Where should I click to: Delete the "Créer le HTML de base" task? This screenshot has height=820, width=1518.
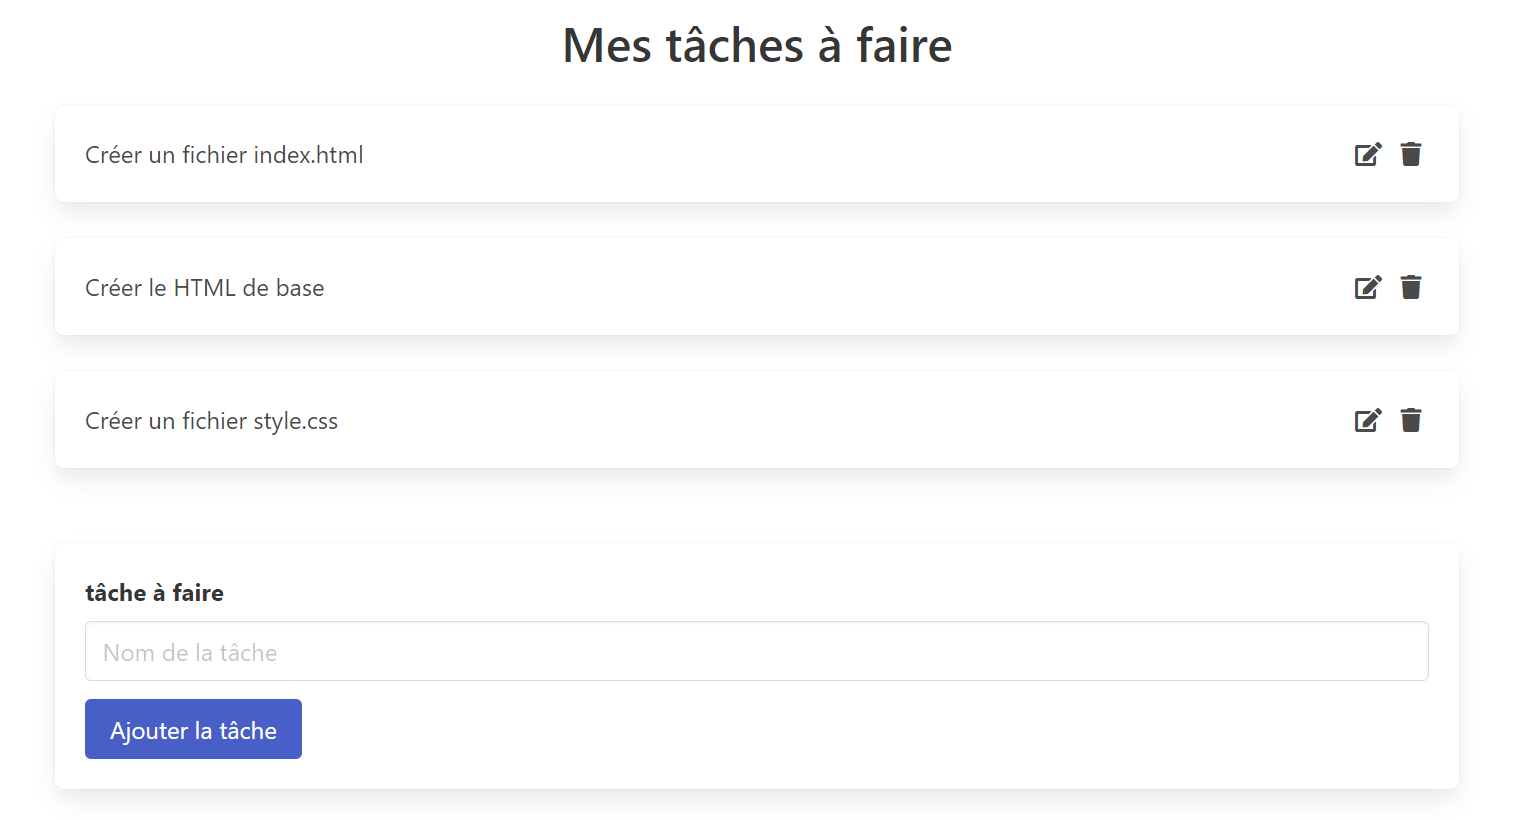(x=1411, y=287)
